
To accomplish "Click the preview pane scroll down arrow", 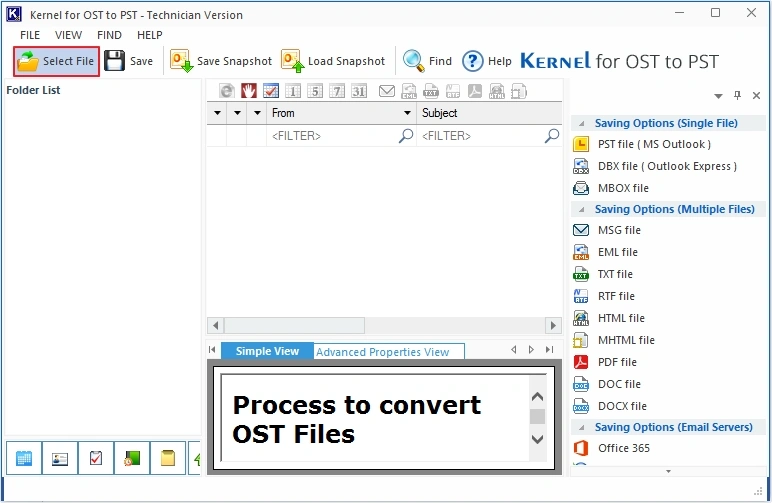I will click(538, 439).
